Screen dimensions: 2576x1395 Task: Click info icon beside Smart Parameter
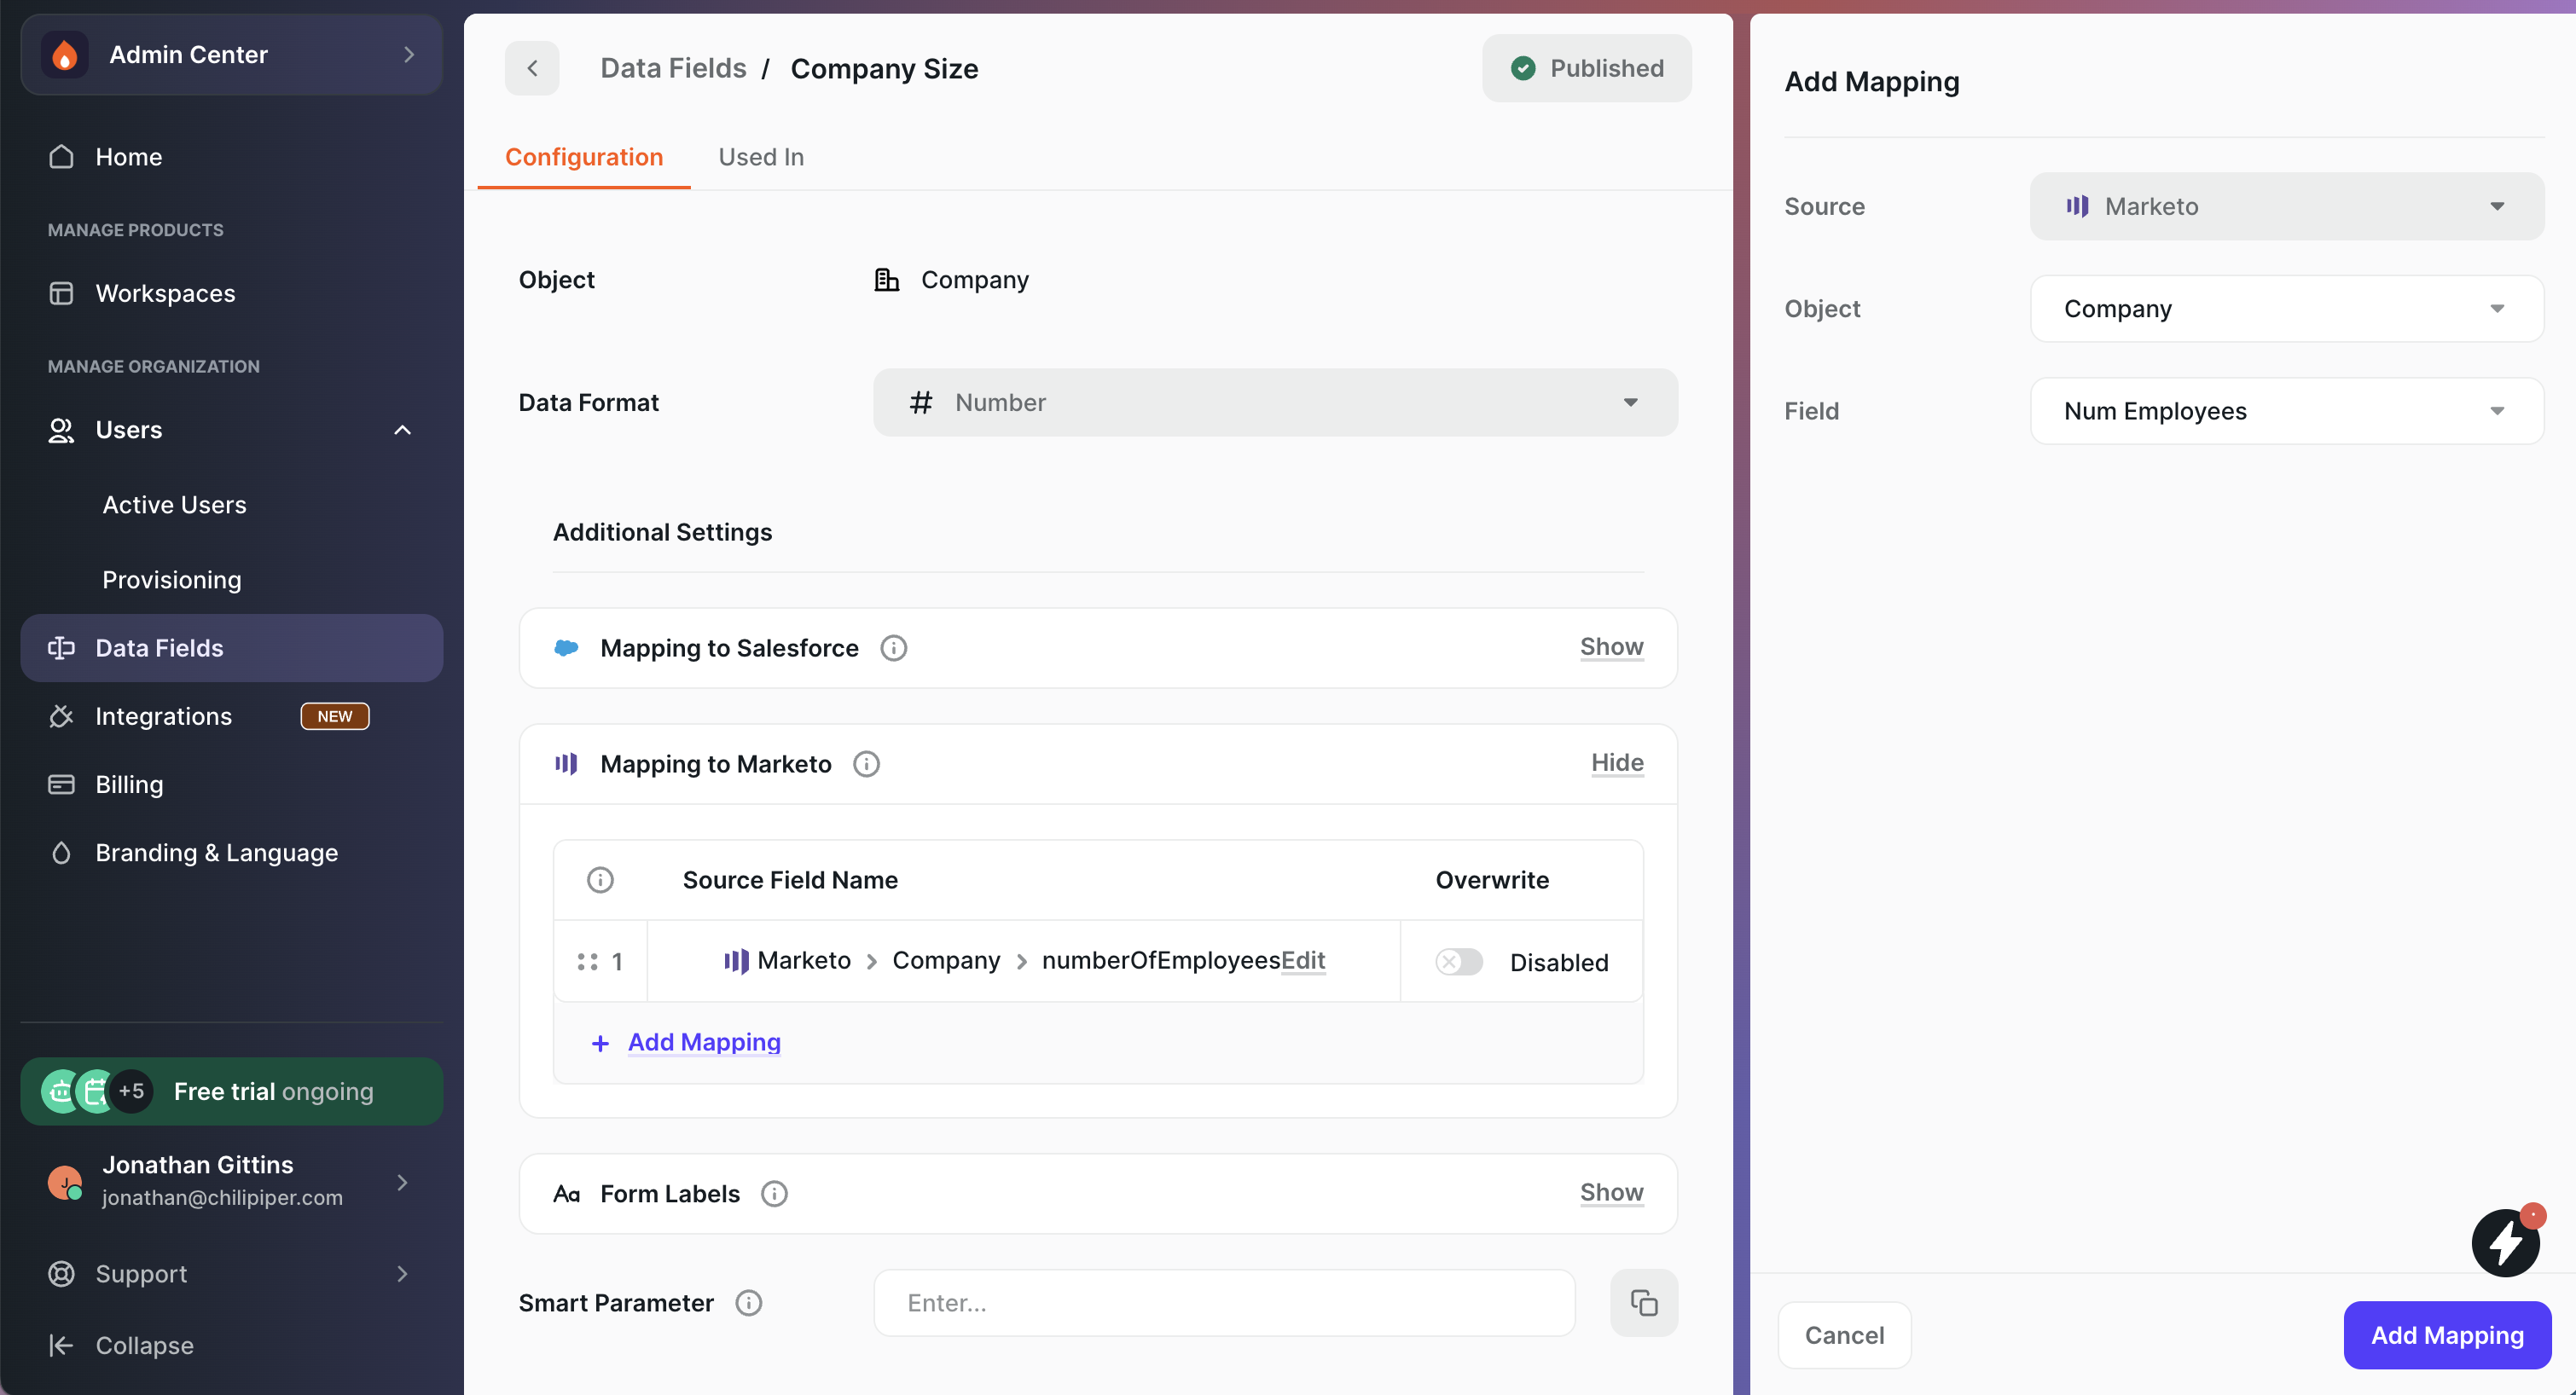click(x=748, y=1302)
